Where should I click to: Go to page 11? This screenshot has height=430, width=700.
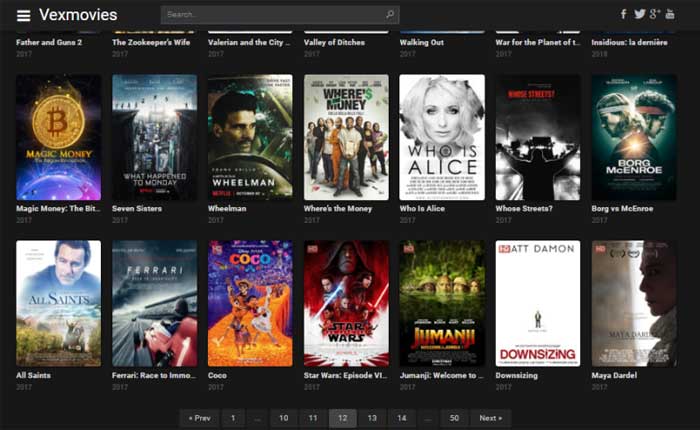tap(313, 418)
